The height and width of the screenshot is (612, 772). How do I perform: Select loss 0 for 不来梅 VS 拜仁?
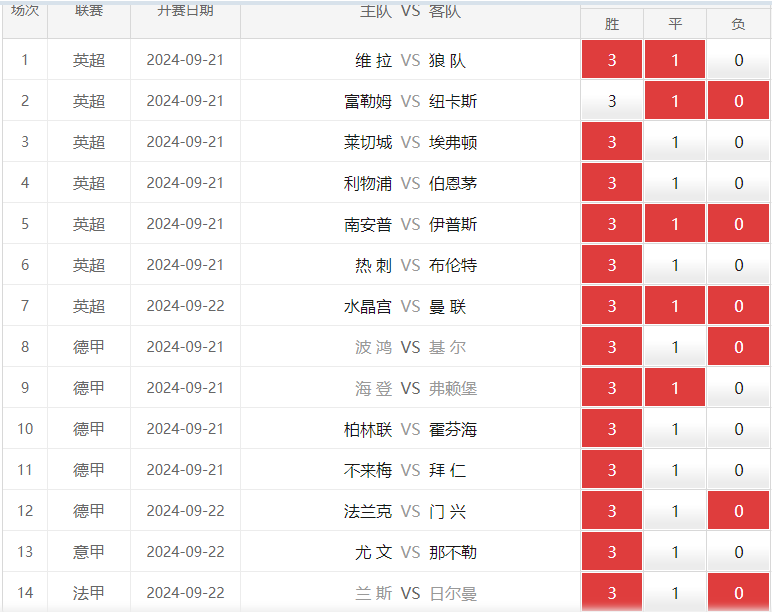pos(738,470)
